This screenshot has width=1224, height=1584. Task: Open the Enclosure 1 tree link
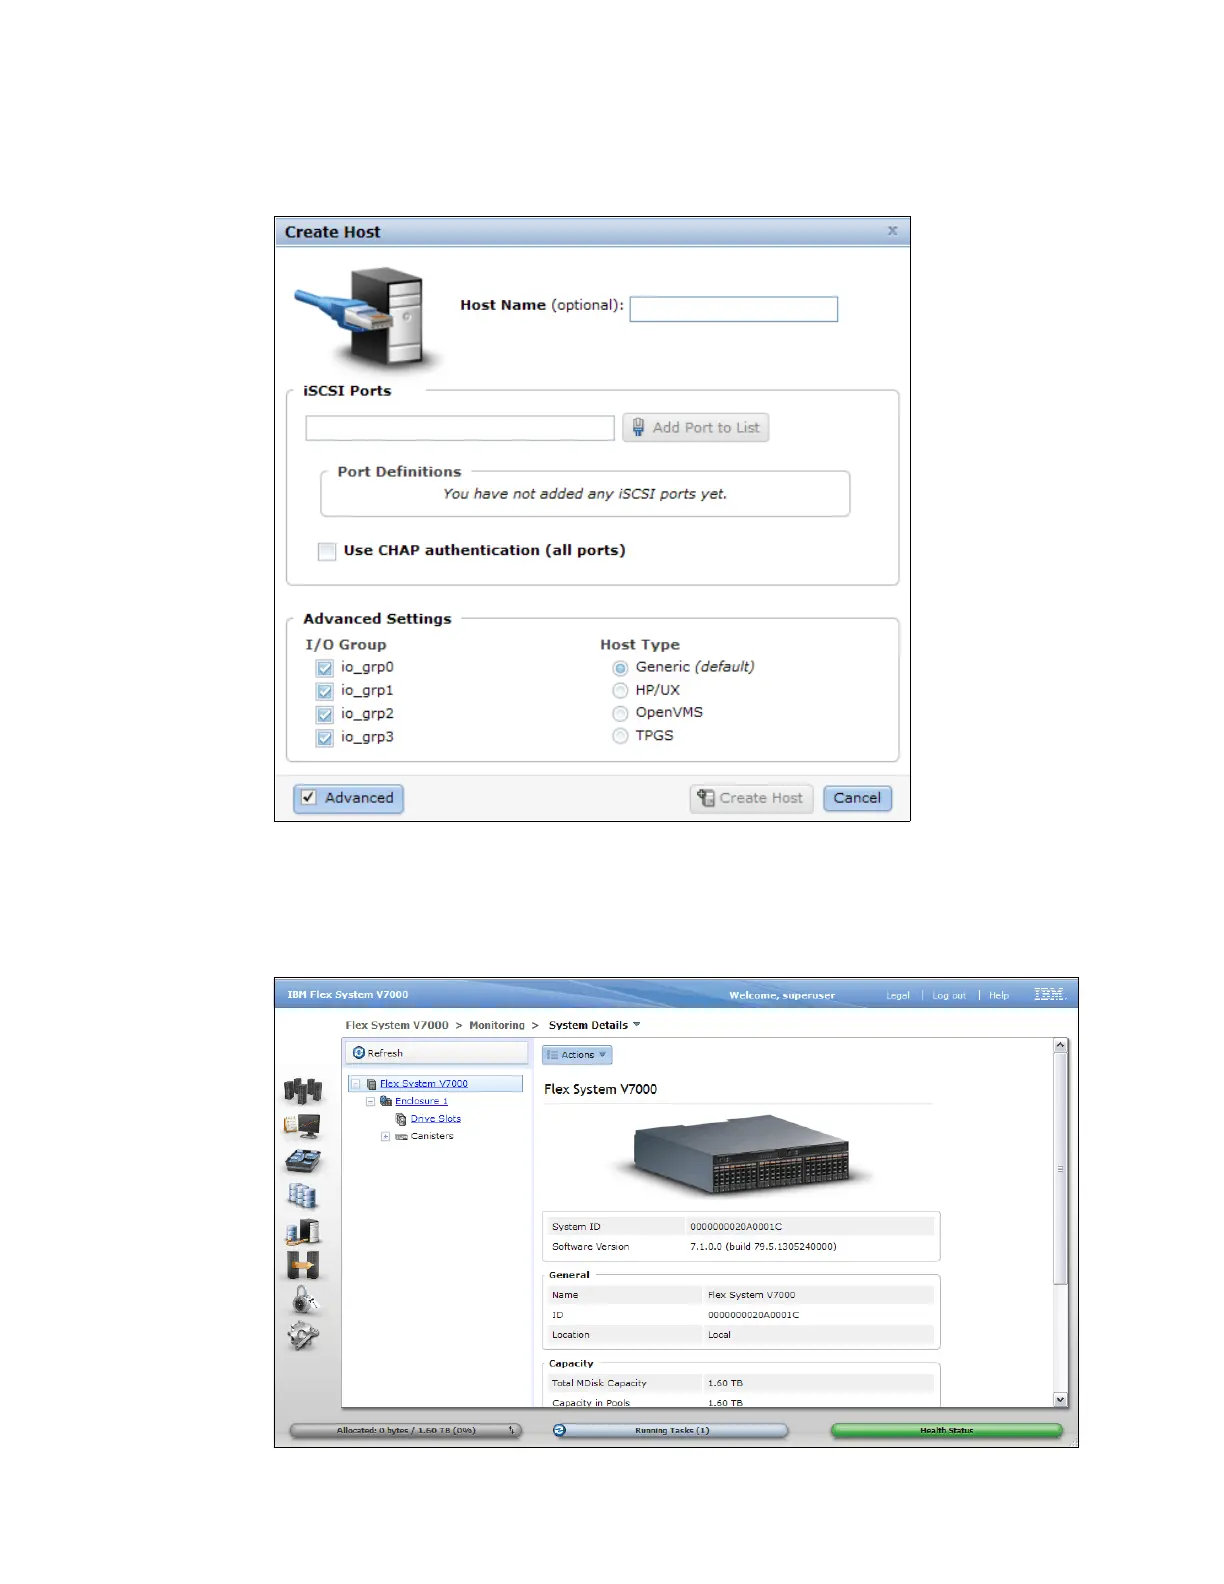(421, 1101)
